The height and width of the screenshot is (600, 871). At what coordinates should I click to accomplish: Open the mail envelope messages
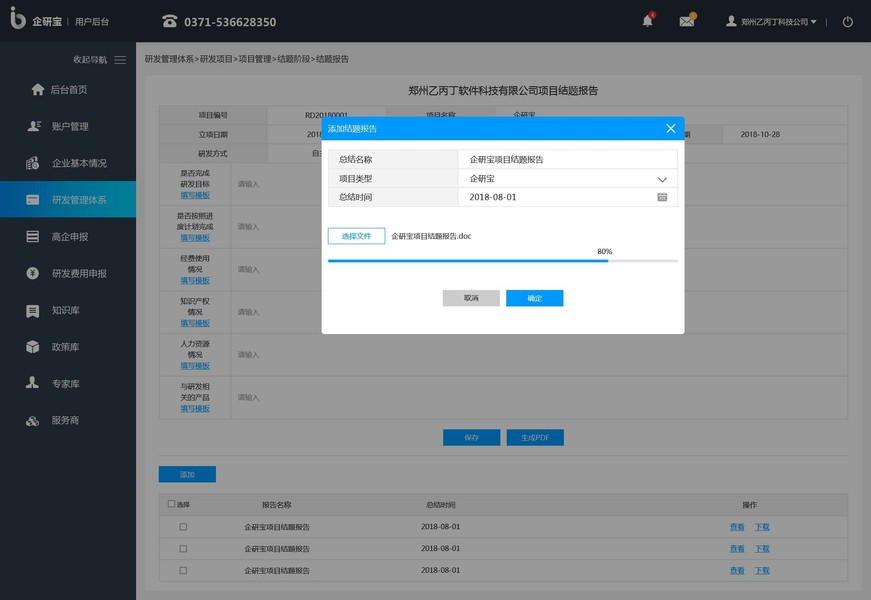coord(687,21)
